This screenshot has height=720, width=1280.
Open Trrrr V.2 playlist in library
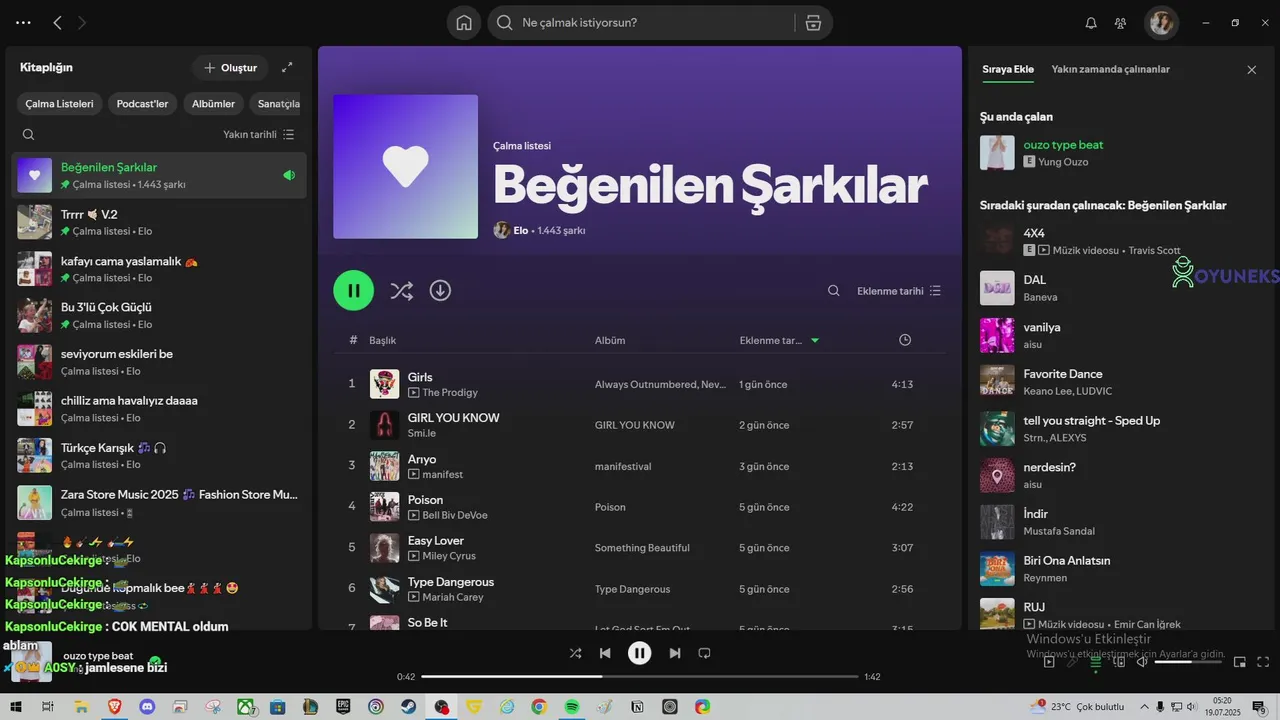click(160, 221)
